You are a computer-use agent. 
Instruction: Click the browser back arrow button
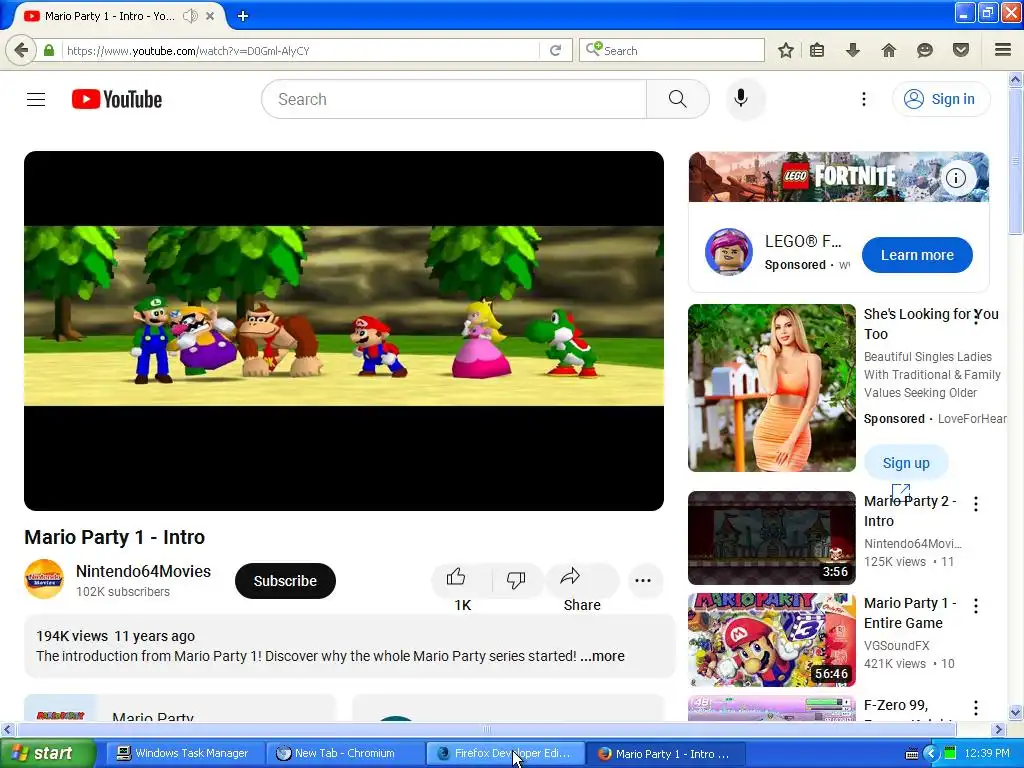[x=21, y=50]
